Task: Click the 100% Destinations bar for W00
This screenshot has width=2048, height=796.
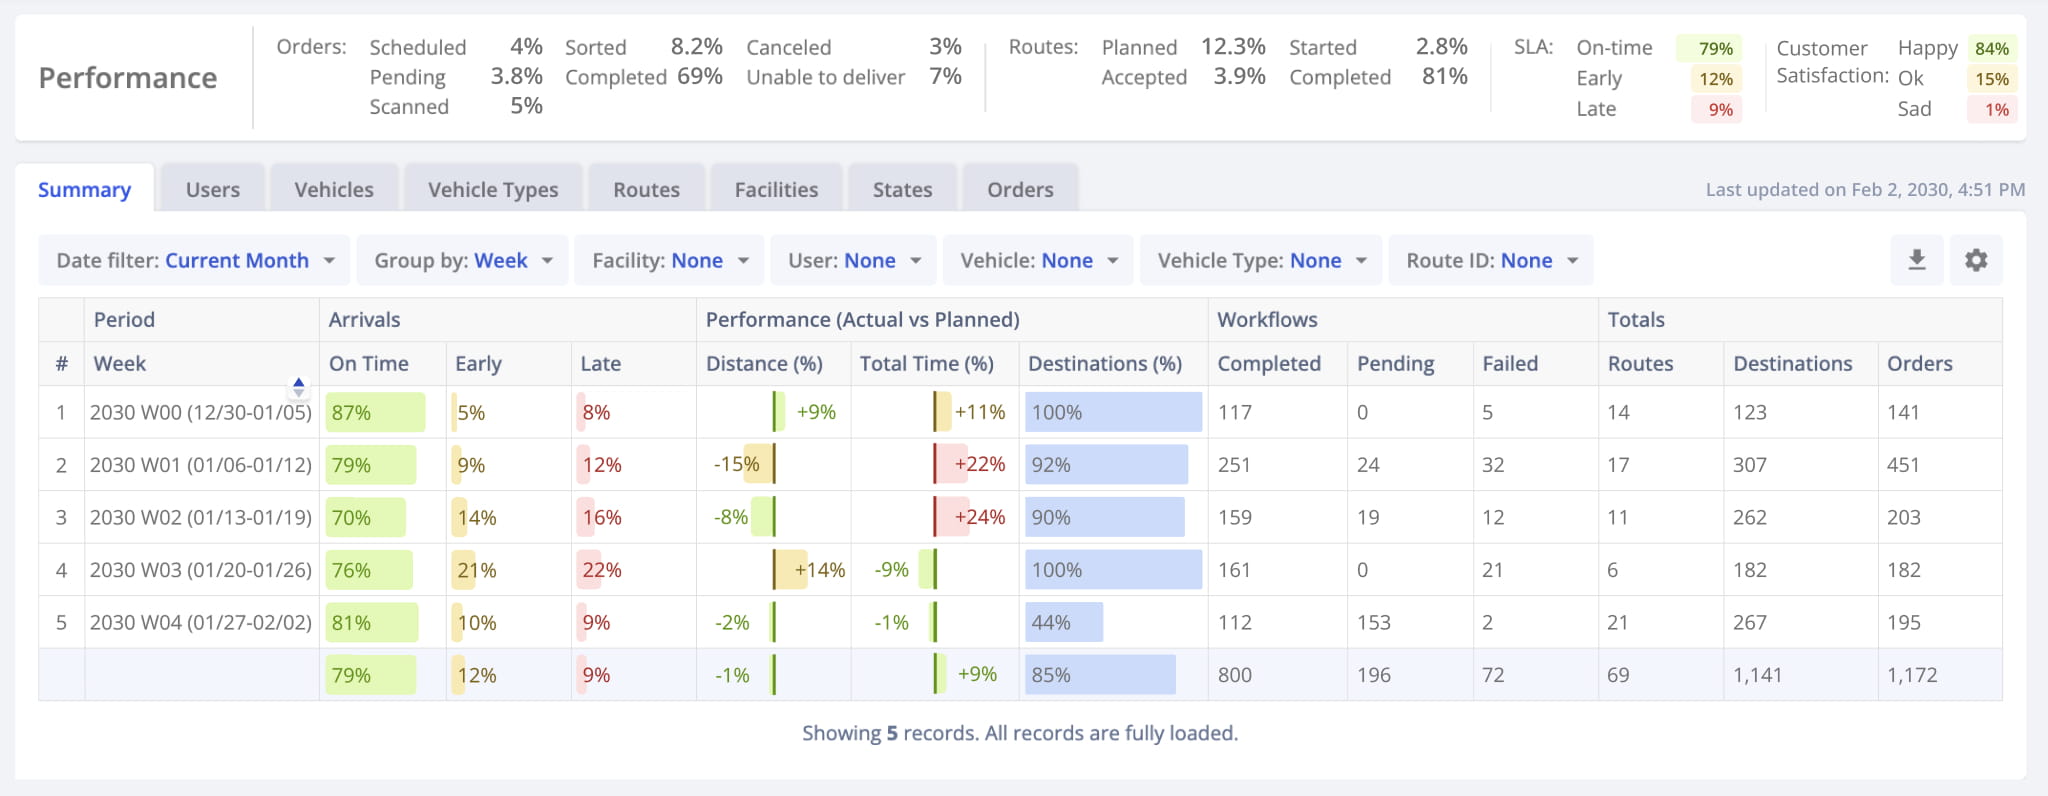Action: pos(1112,413)
